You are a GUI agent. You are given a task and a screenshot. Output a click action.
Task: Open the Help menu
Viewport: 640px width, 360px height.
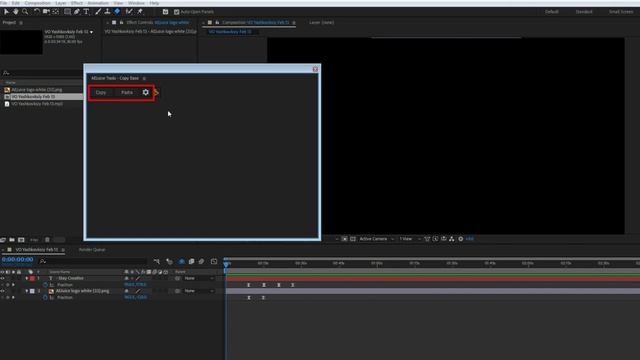pyautogui.click(x=154, y=3)
